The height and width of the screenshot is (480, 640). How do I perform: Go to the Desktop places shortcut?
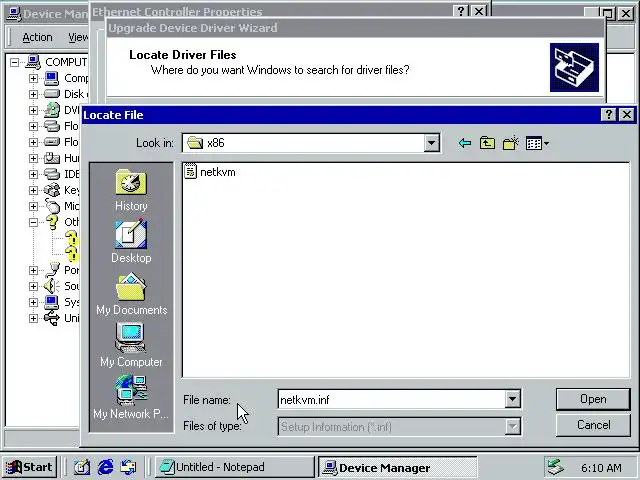pos(131,242)
